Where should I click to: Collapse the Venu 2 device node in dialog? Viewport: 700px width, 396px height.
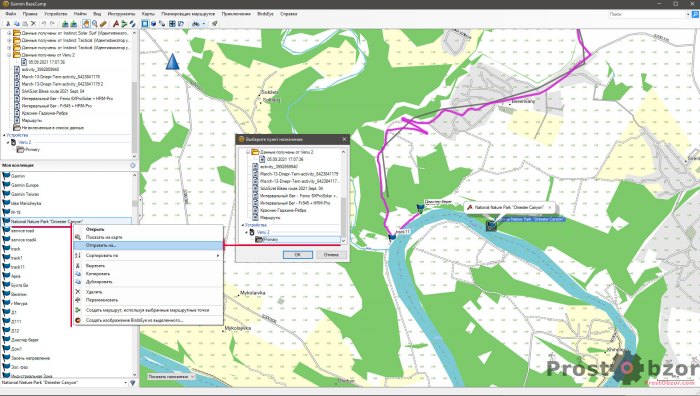click(246, 232)
